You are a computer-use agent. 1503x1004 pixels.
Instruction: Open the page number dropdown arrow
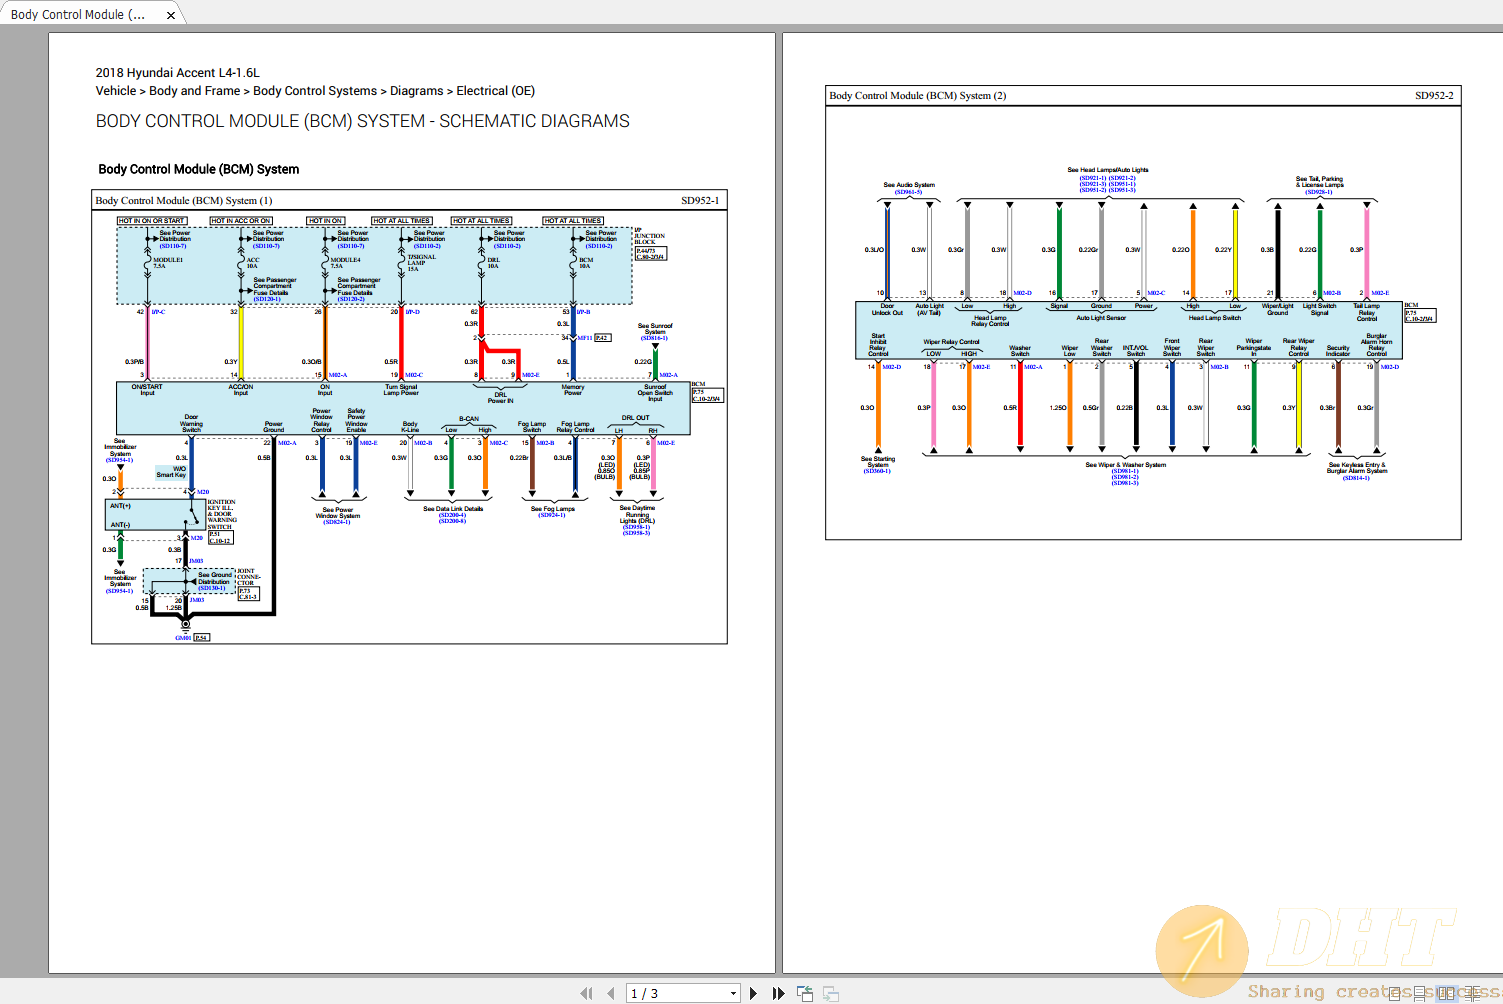pyautogui.click(x=733, y=993)
